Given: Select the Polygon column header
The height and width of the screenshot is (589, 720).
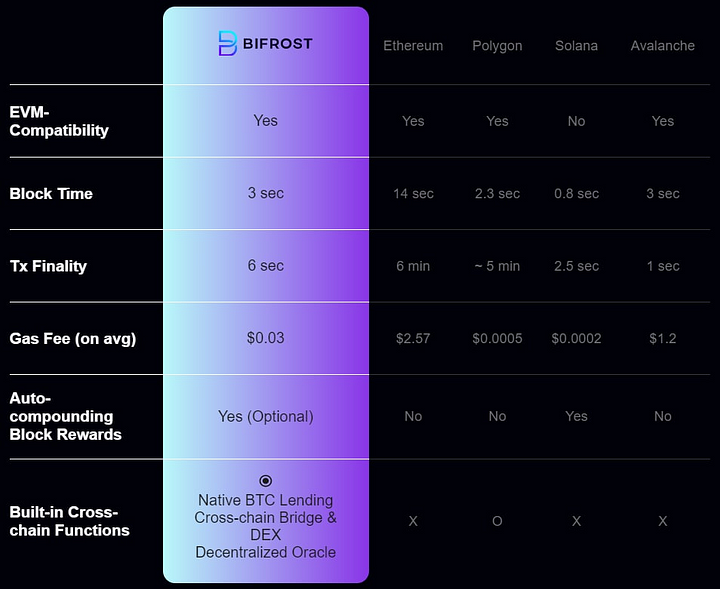Looking at the screenshot, I should [497, 46].
